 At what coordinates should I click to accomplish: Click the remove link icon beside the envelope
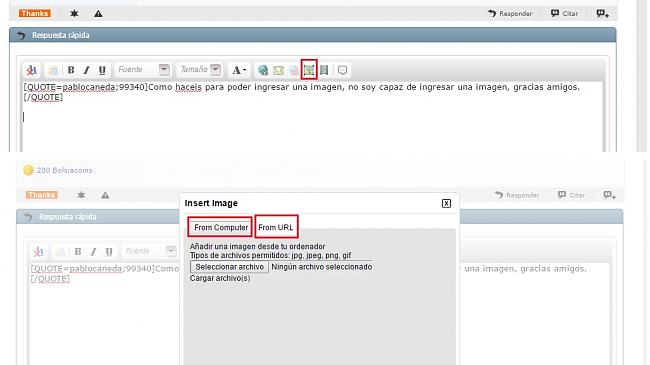pos(293,70)
